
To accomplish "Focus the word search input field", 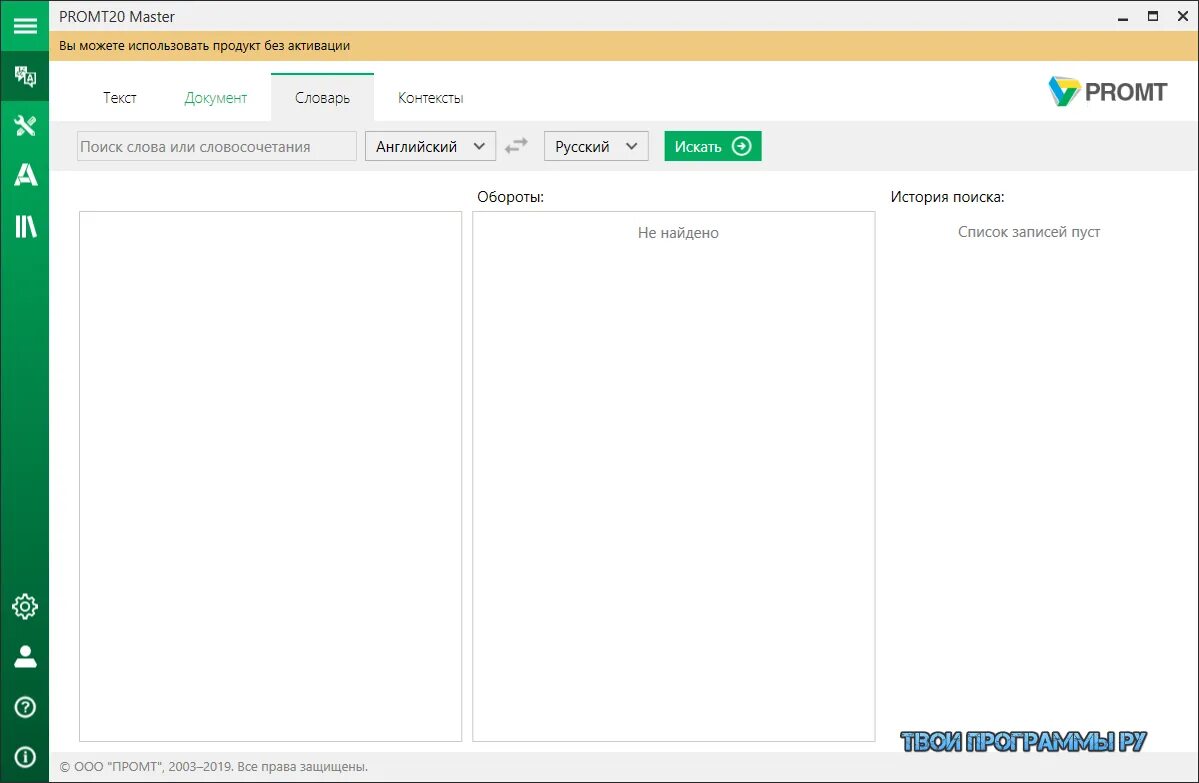I will [216, 146].
